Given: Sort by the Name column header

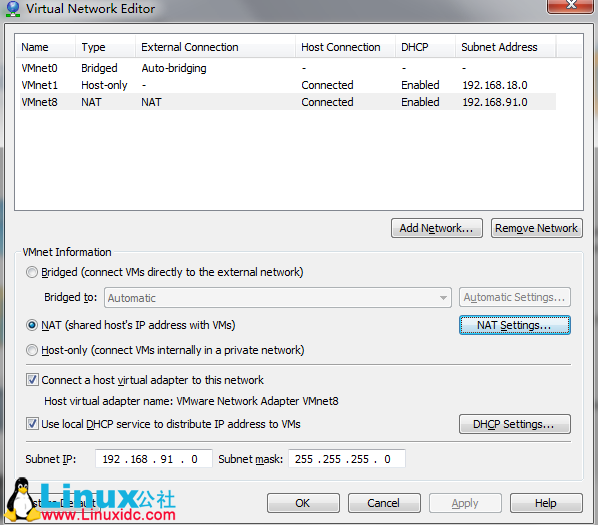Looking at the screenshot, I should point(45,47).
